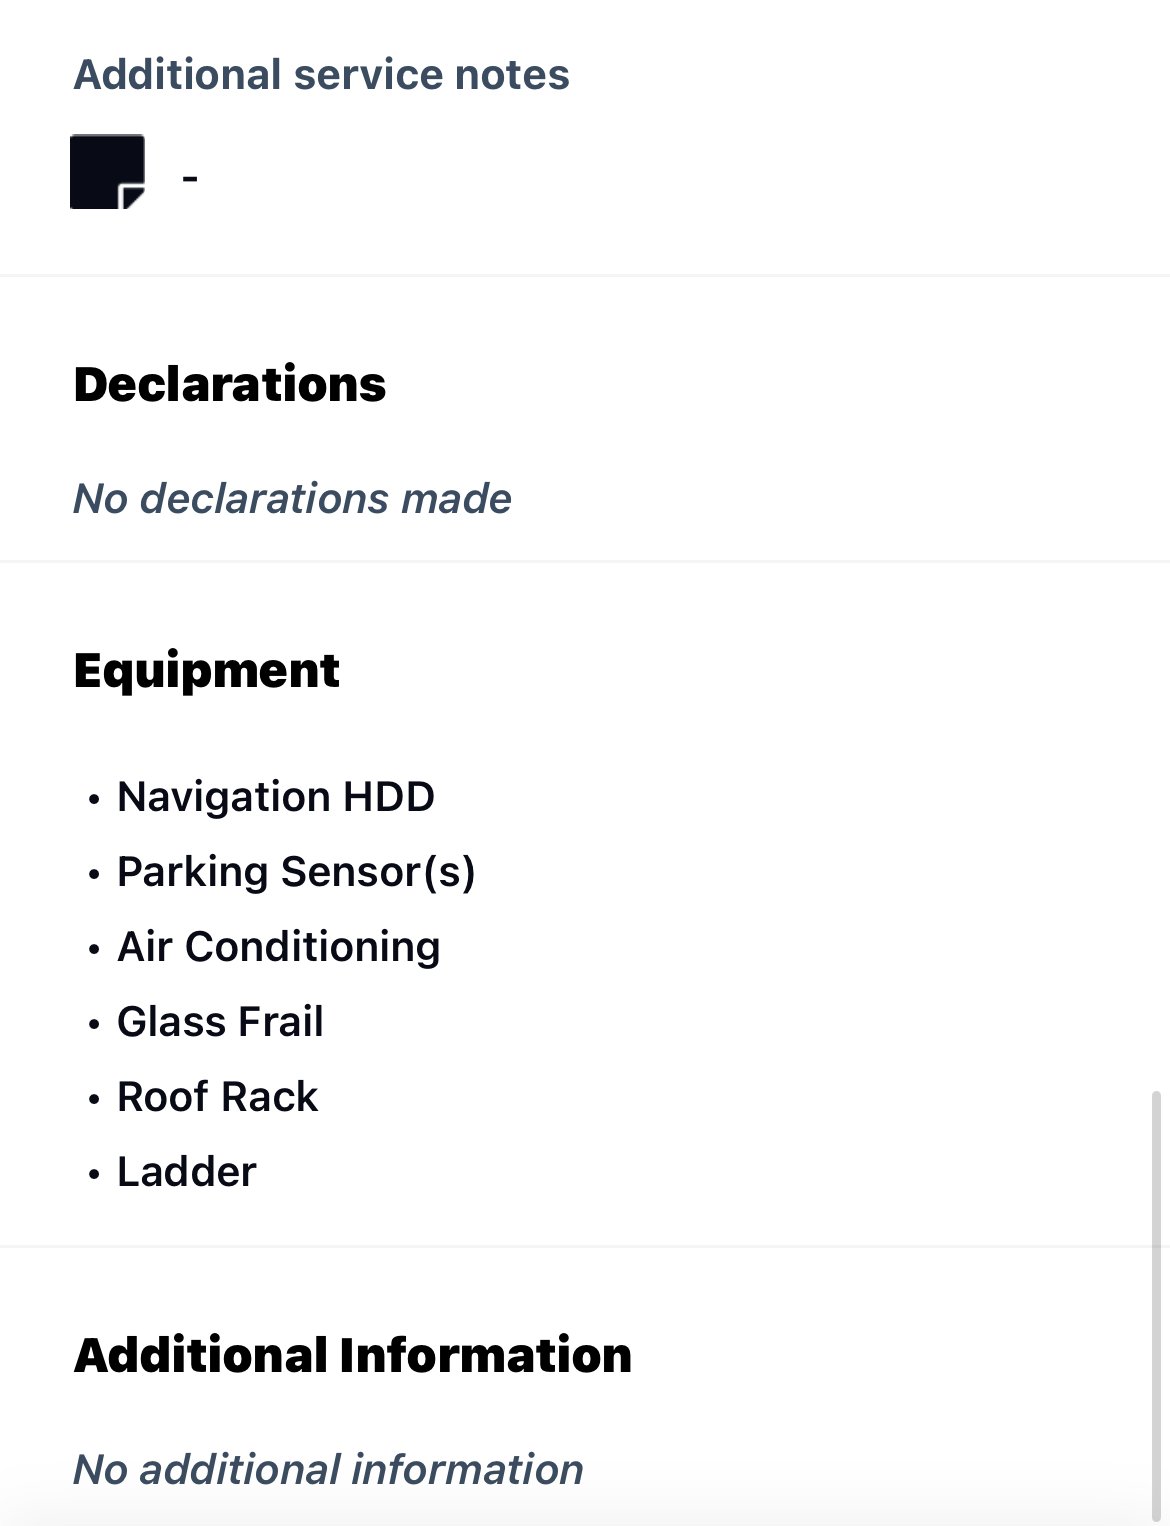Viewport: 1170px width, 1526px height.
Task: Click the Additional service notes label
Action: (x=322, y=75)
